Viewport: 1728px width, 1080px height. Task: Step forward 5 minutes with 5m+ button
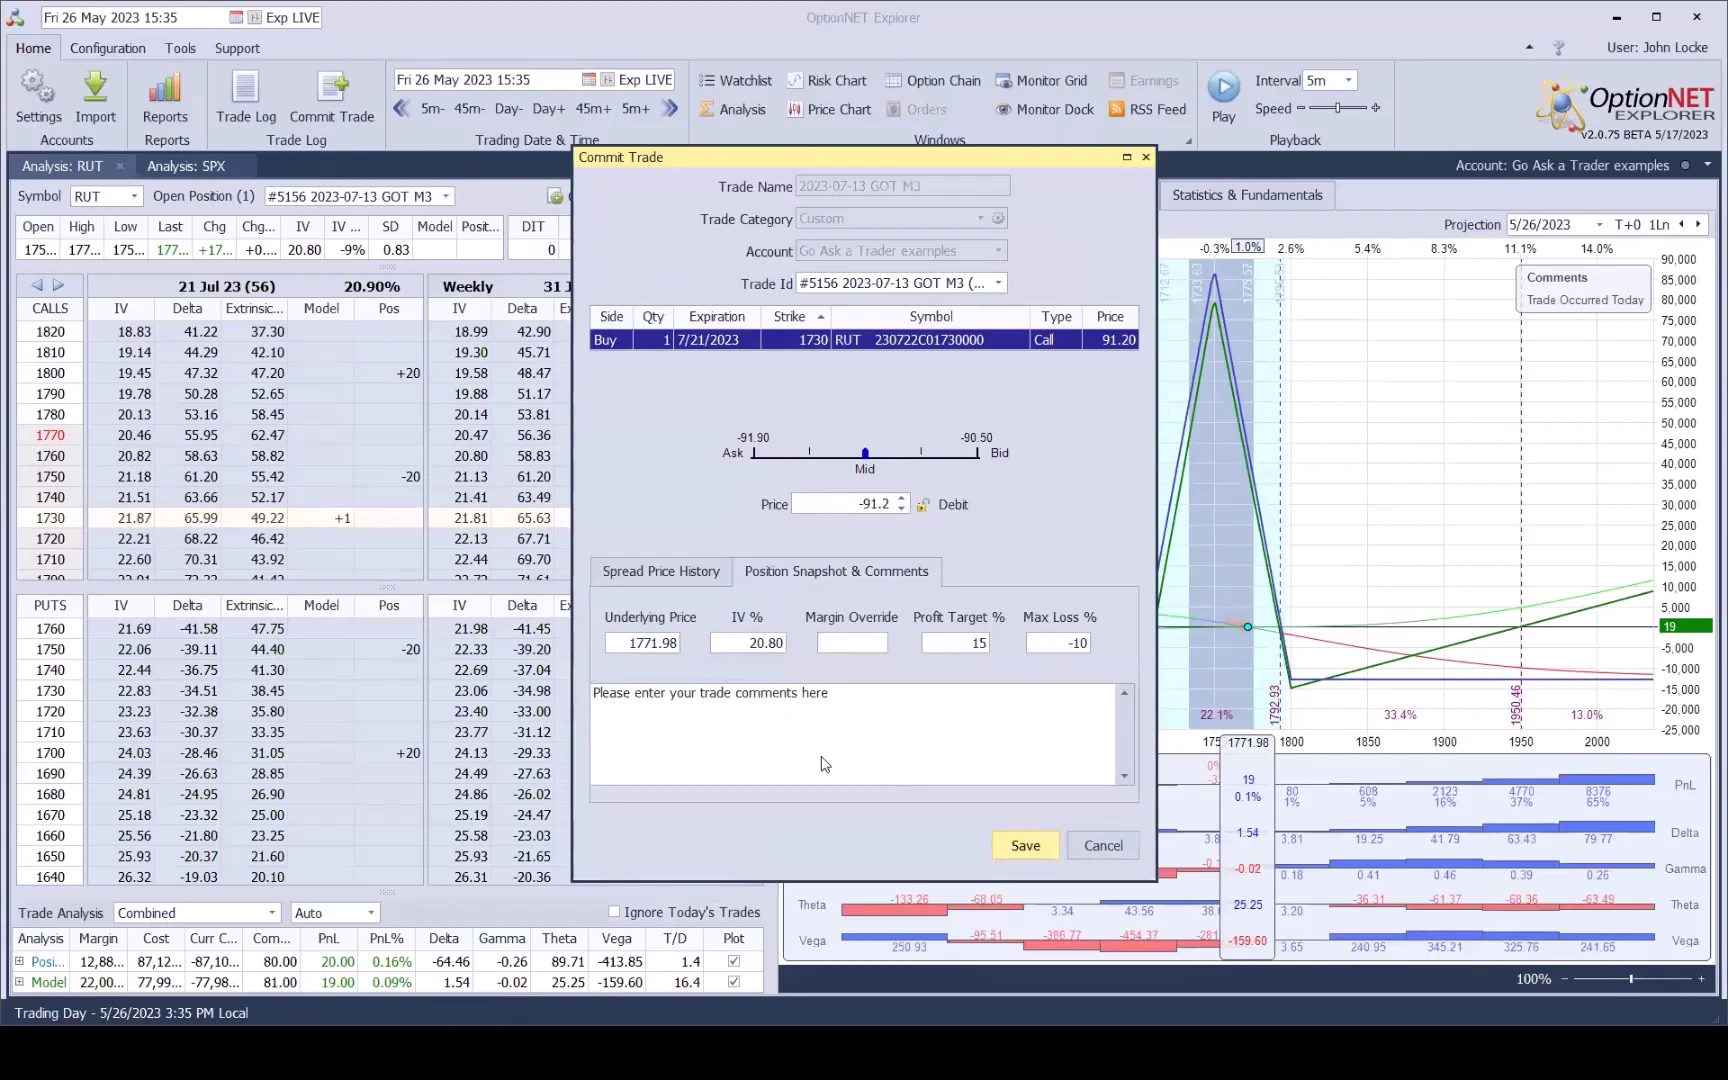[635, 109]
